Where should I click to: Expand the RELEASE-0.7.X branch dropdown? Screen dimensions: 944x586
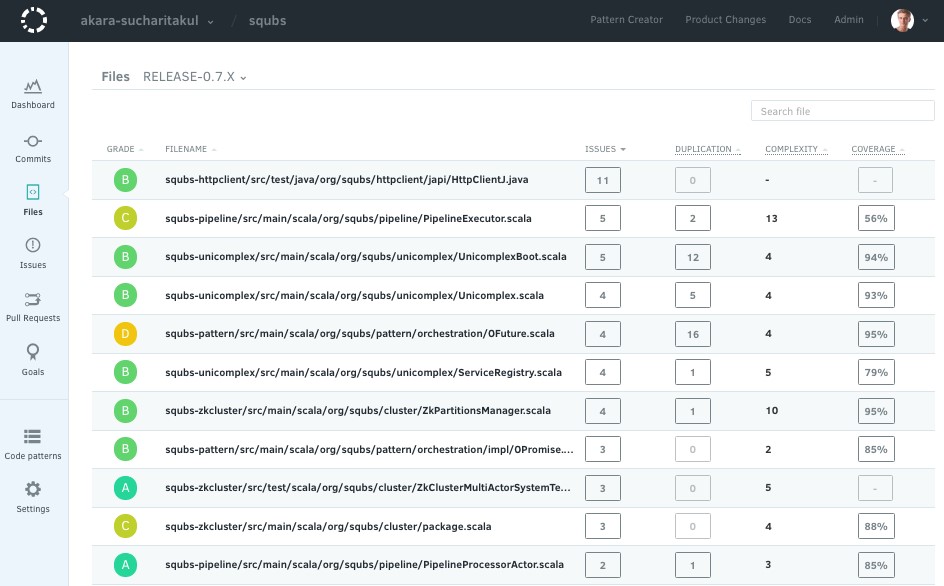point(194,77)
